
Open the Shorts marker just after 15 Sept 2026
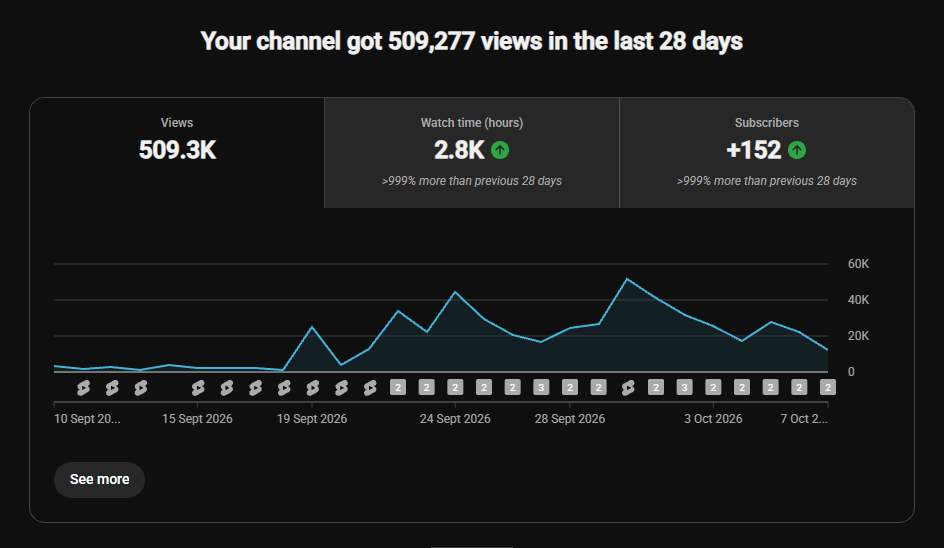coord(226,388)
